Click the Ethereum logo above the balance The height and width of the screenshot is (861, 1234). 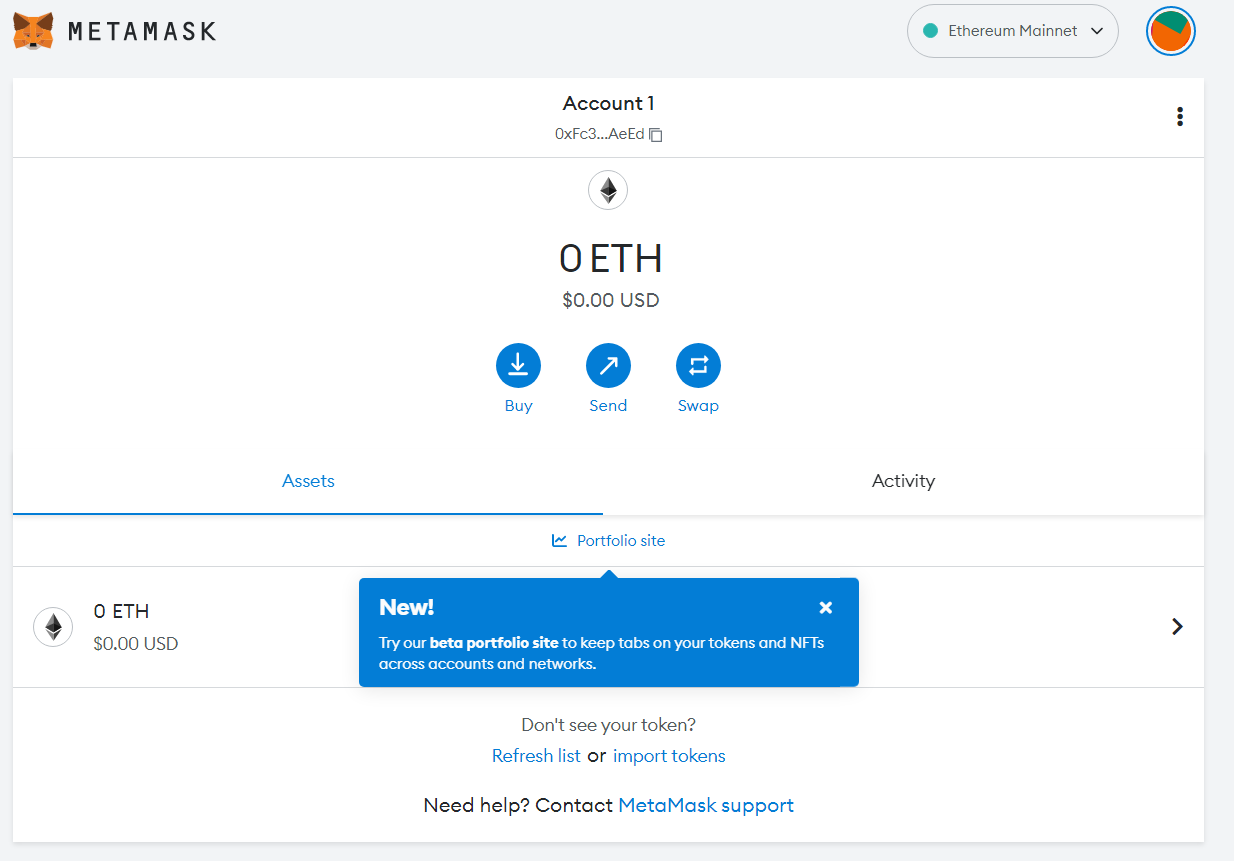[608, 190]
